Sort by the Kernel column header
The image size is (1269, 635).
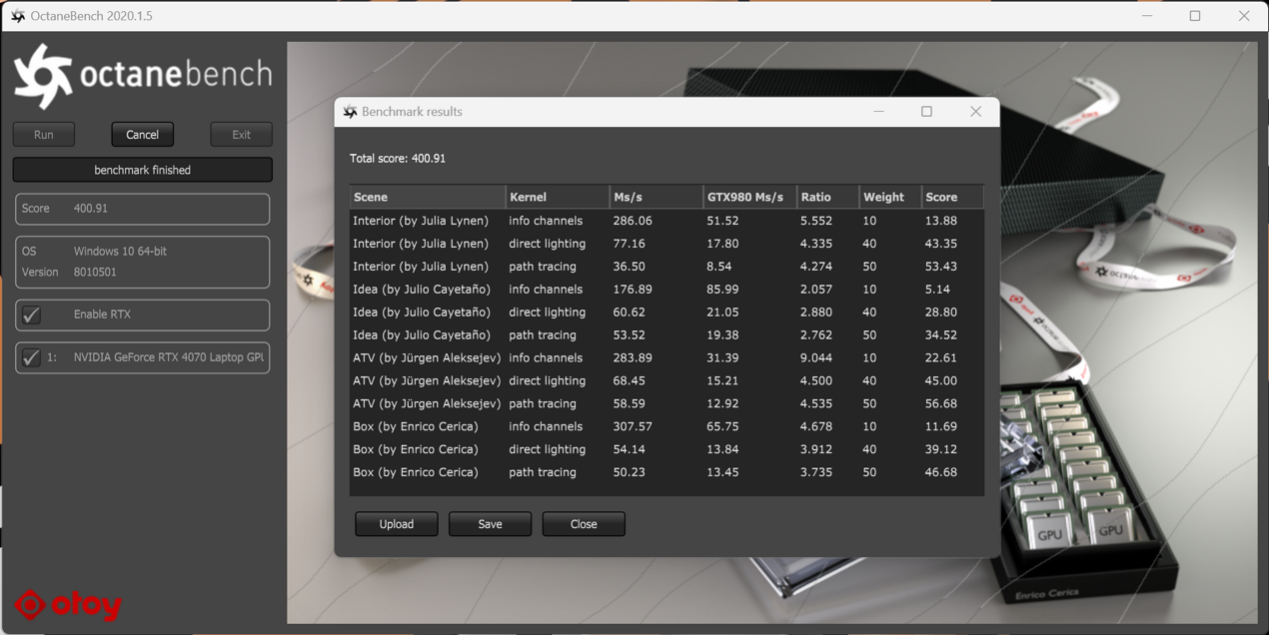tap(558, 197)
